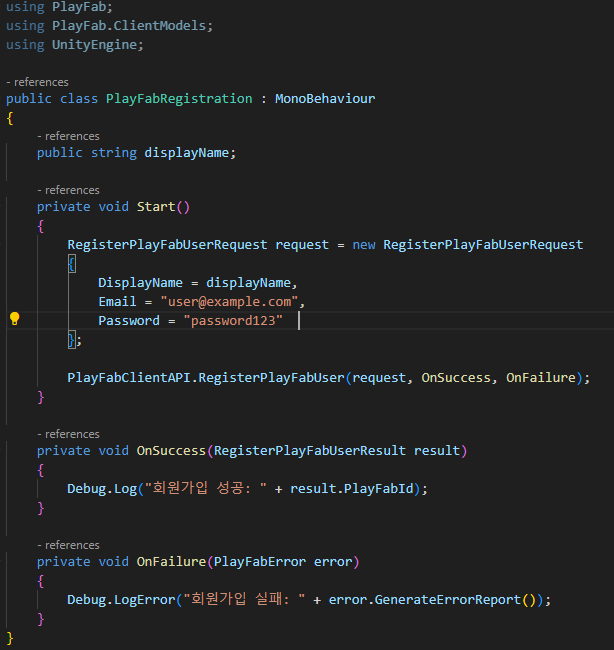
Task: Click PlayFab.ClientModels in the using line
Action: click(129, 26)
